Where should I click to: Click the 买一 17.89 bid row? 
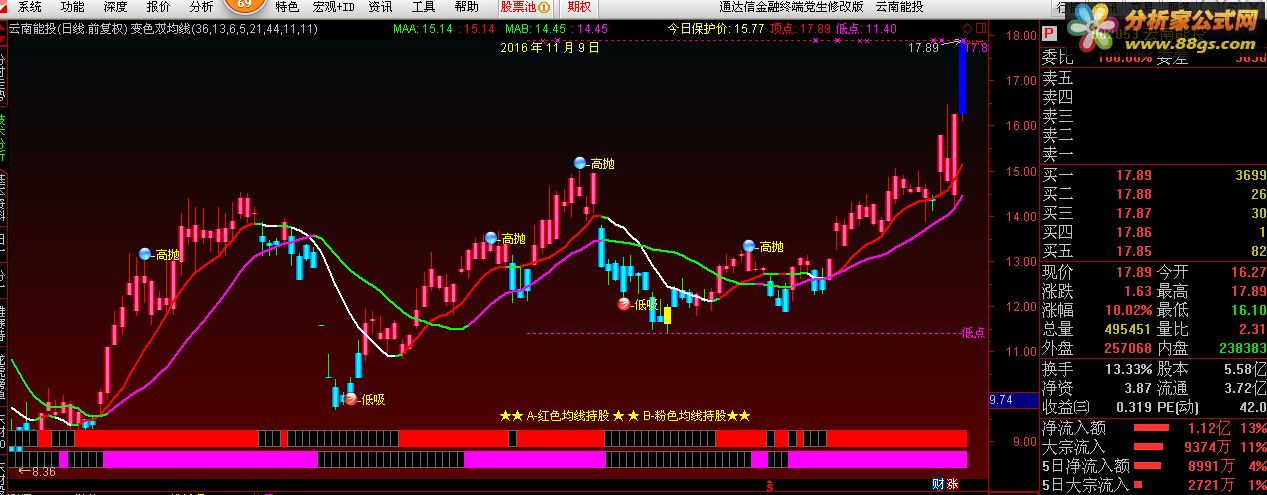(1154, 175)
